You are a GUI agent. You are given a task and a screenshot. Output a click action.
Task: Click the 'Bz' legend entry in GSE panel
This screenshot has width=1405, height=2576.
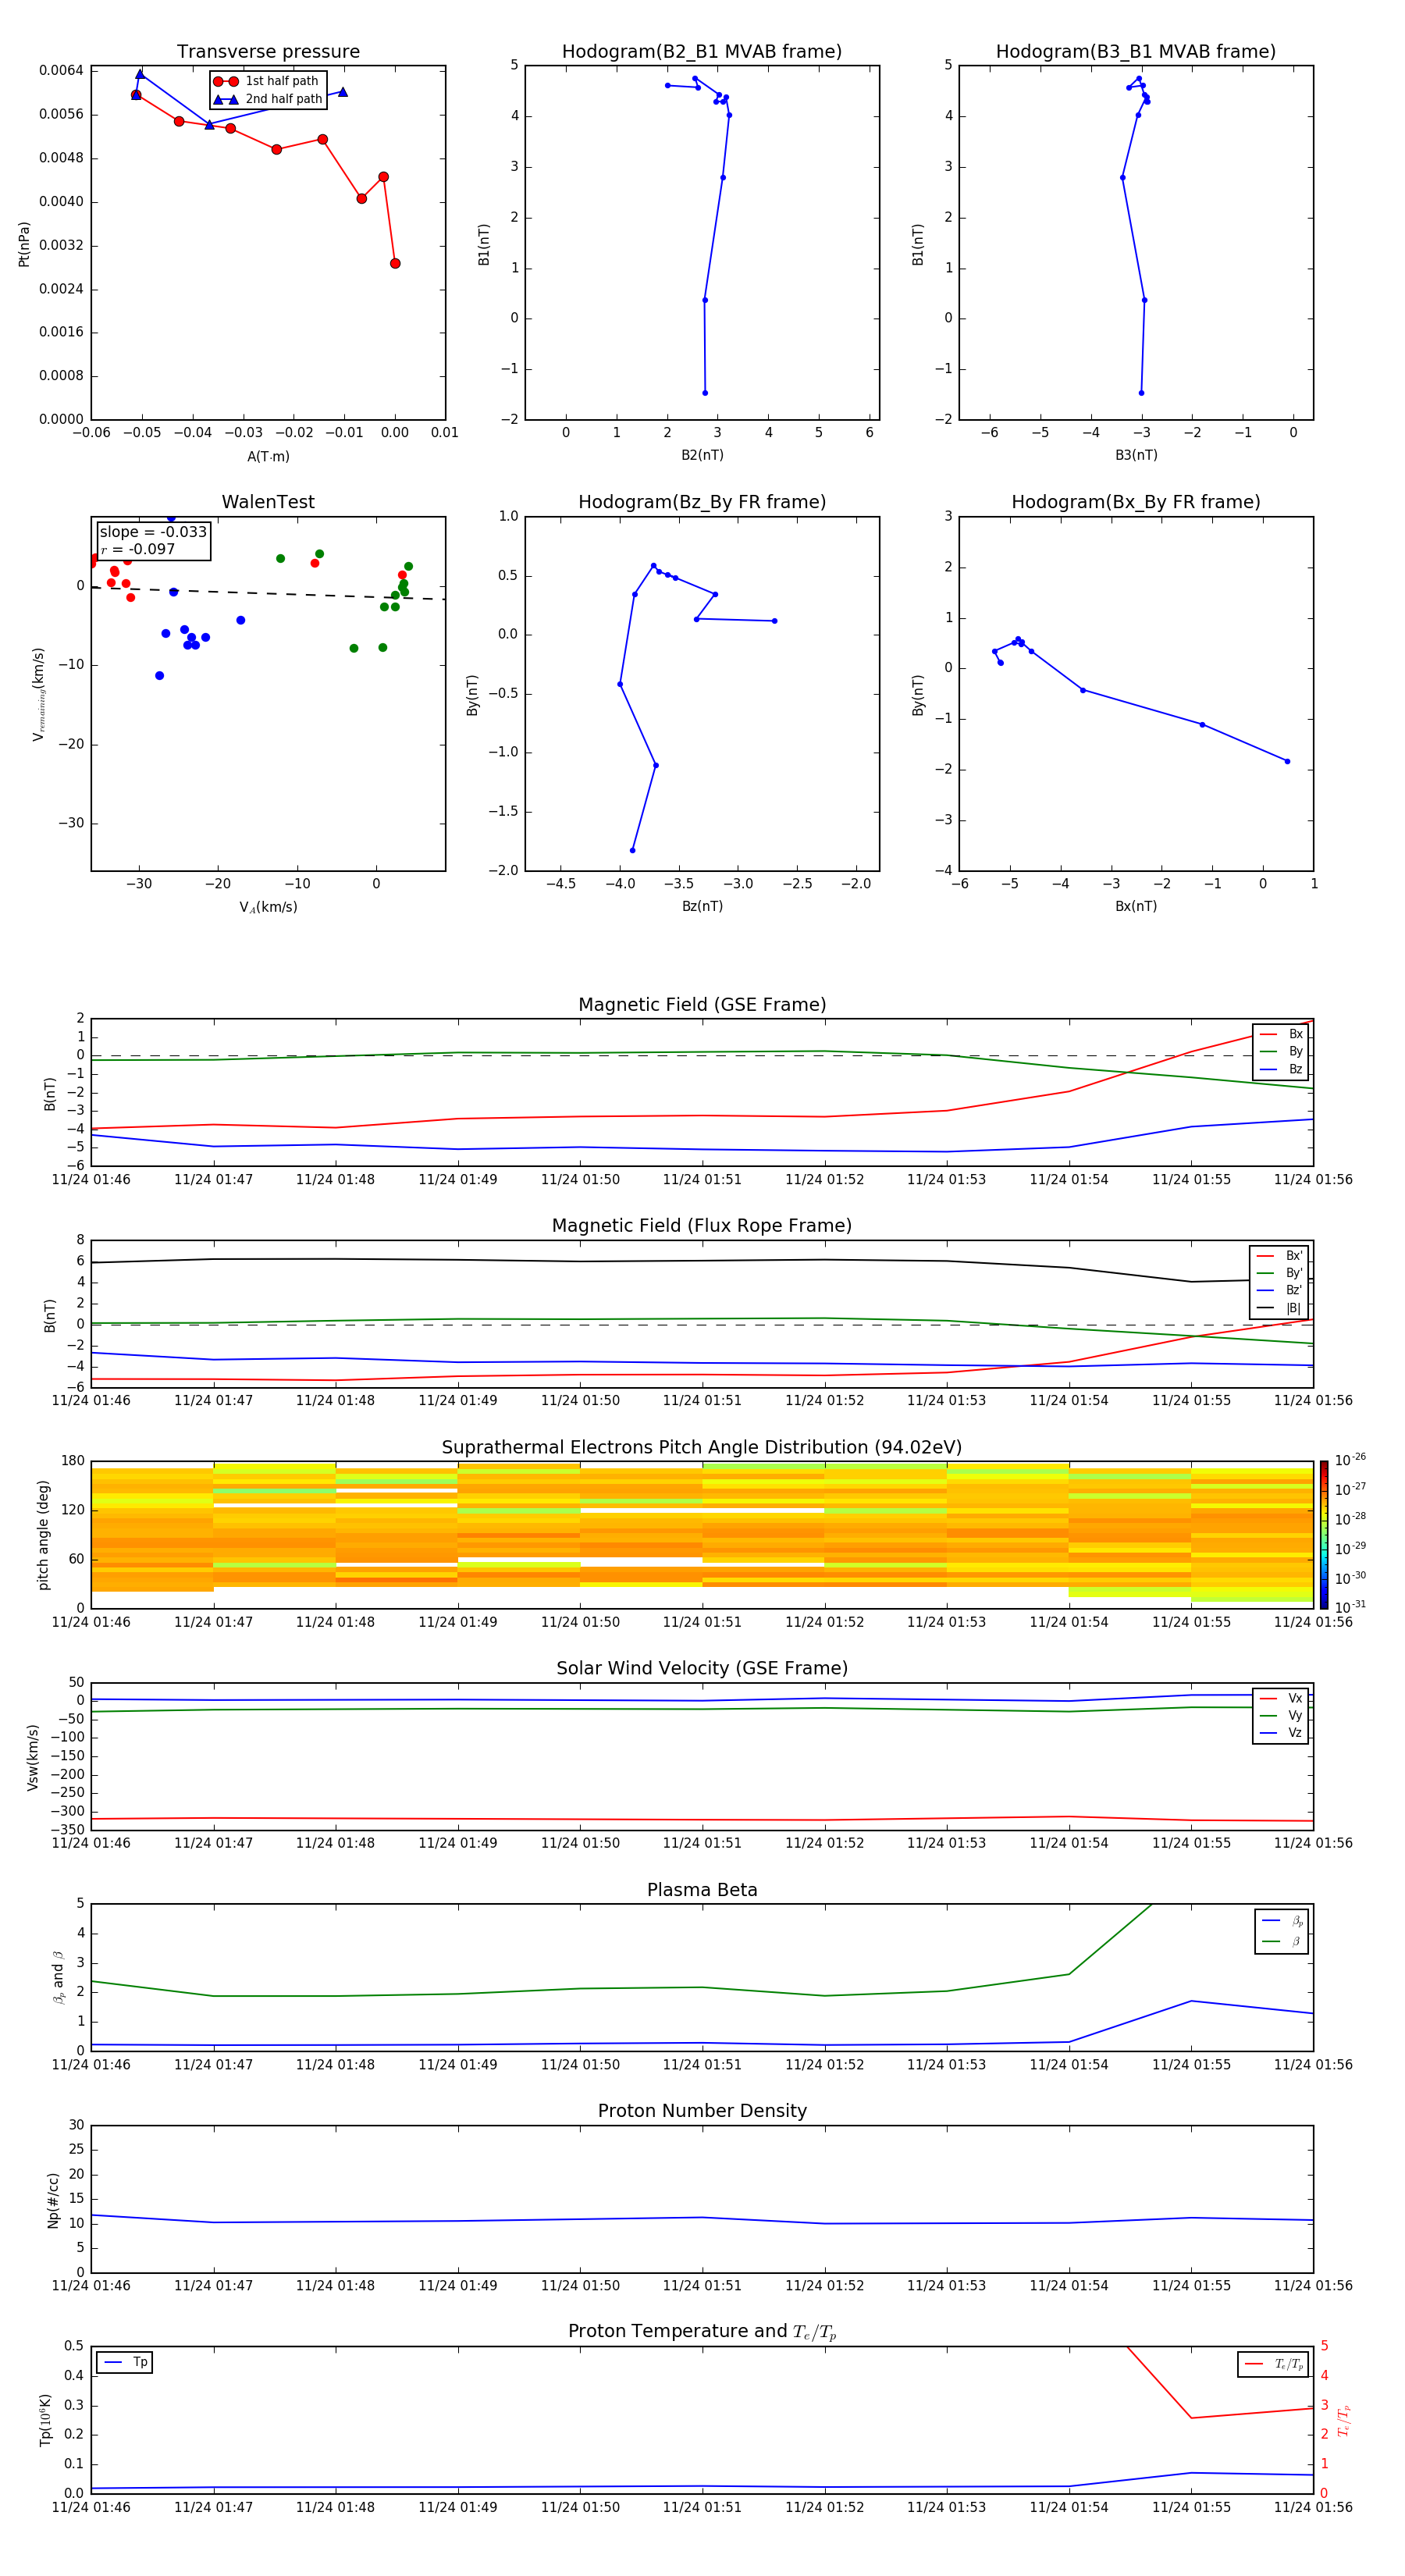tap(1281, 1069)
